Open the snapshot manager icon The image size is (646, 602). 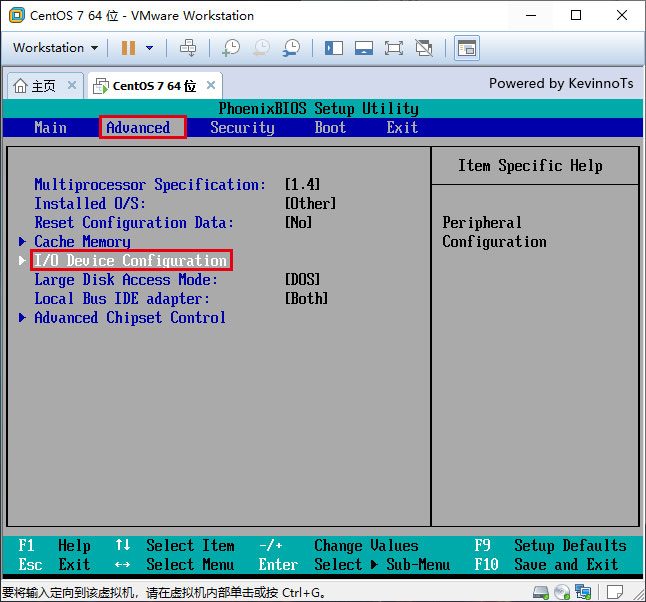point(291,48)
